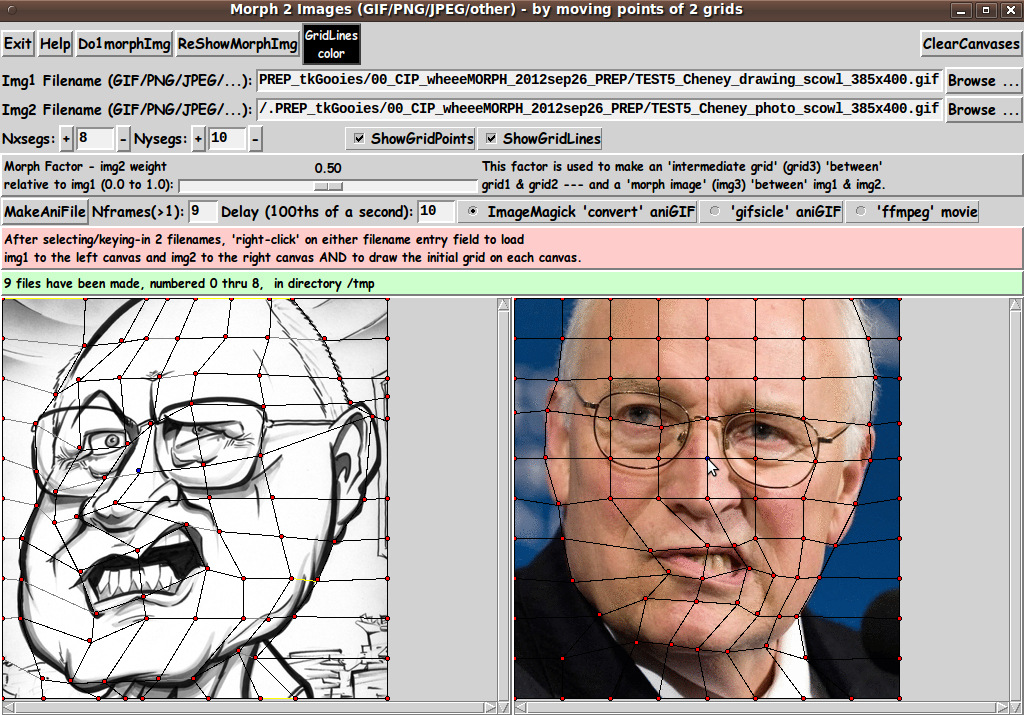The image size is (1024, 715).
Task: Click blue selected grid point on drawing
Action: (138, 470)
